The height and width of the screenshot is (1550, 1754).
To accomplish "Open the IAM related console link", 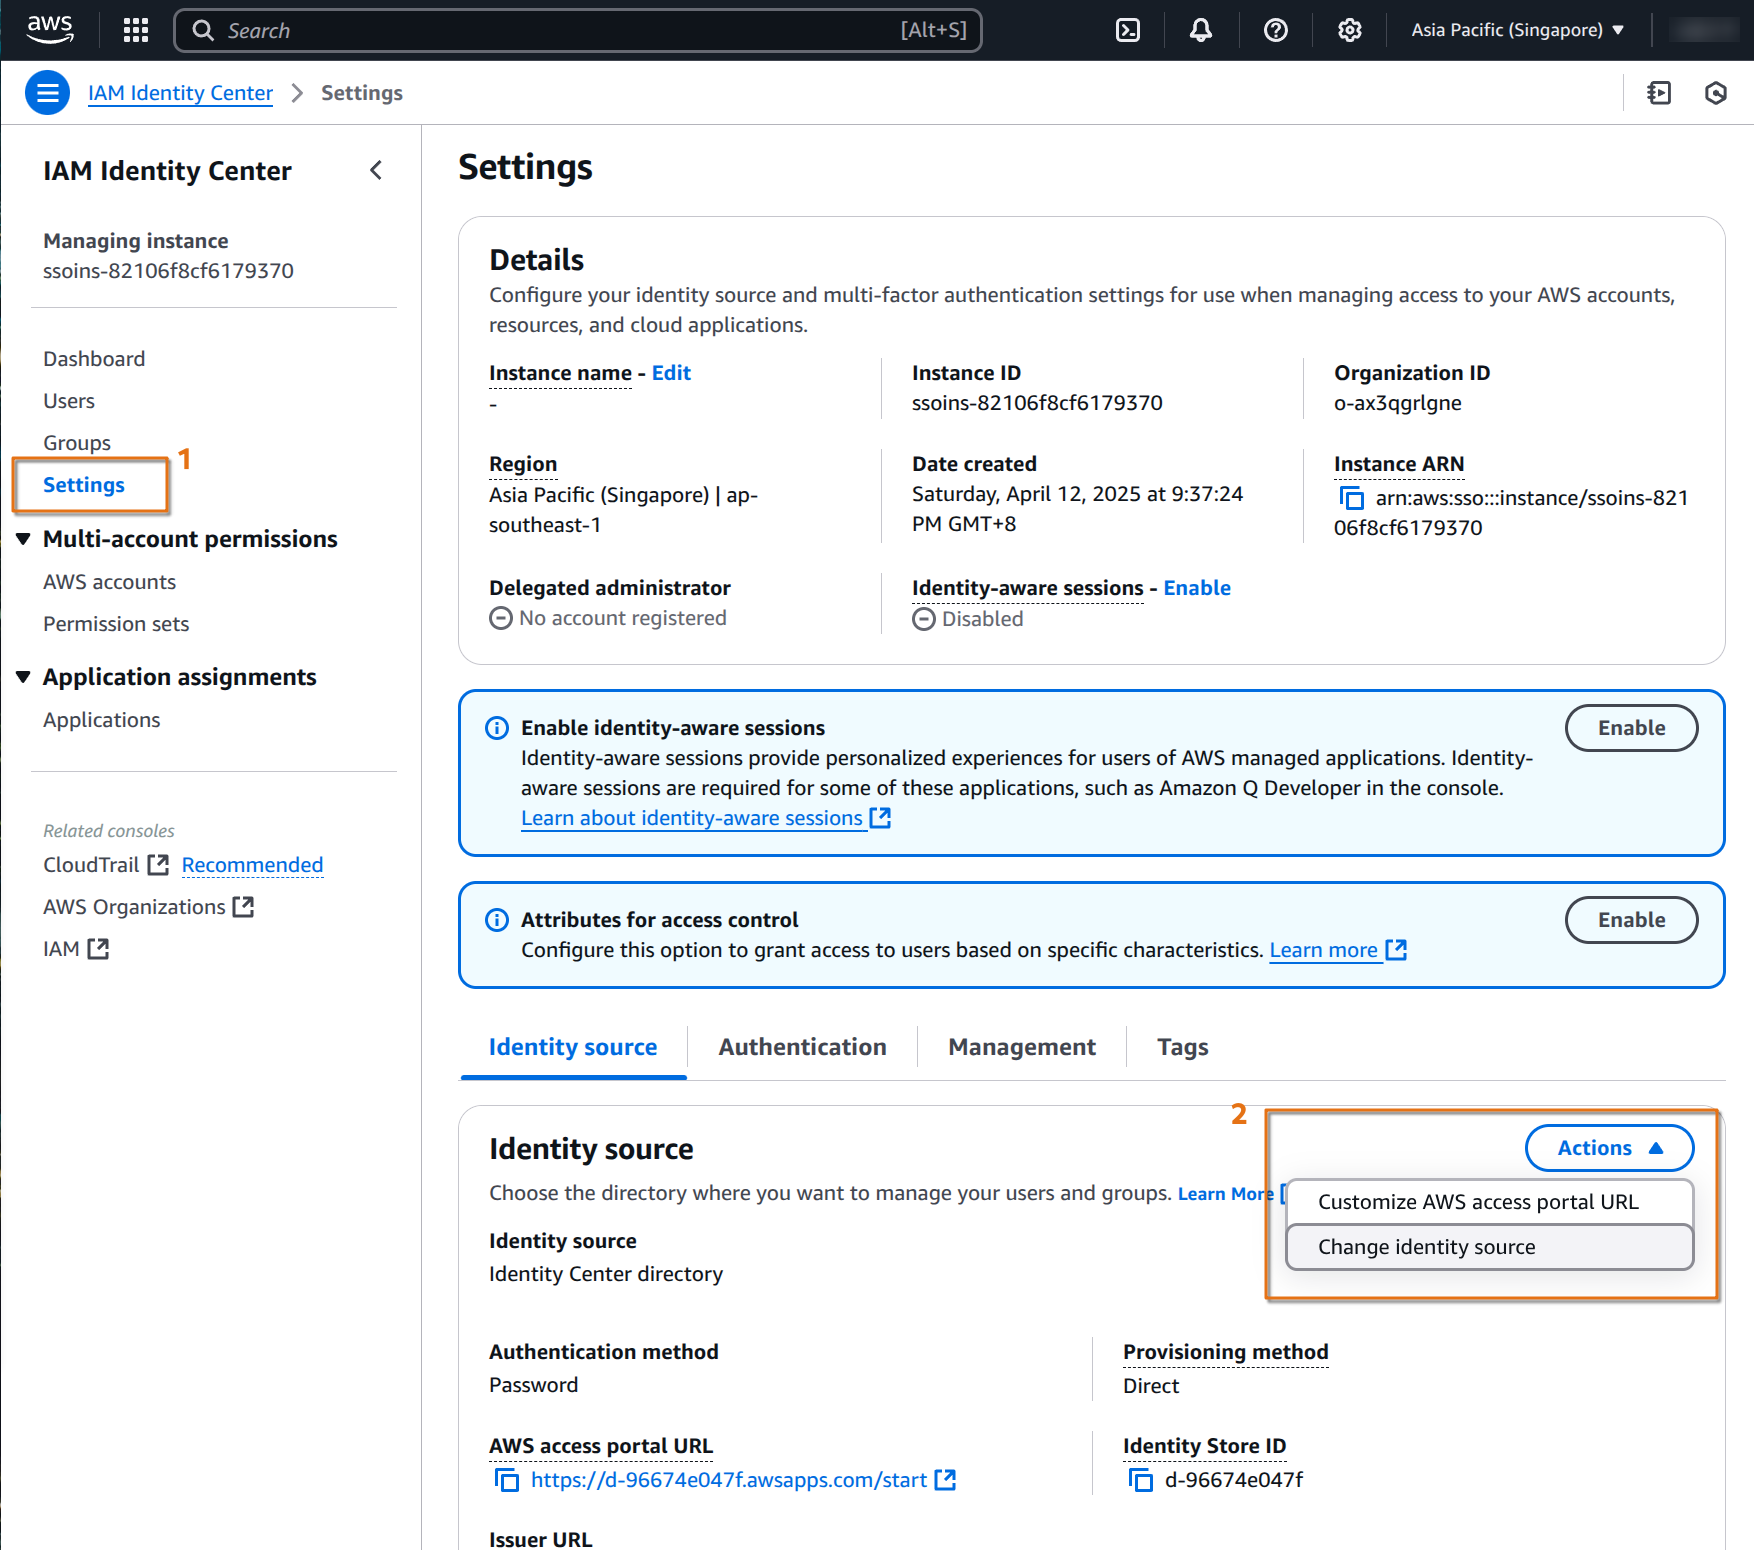I will (x=76, y=949).
